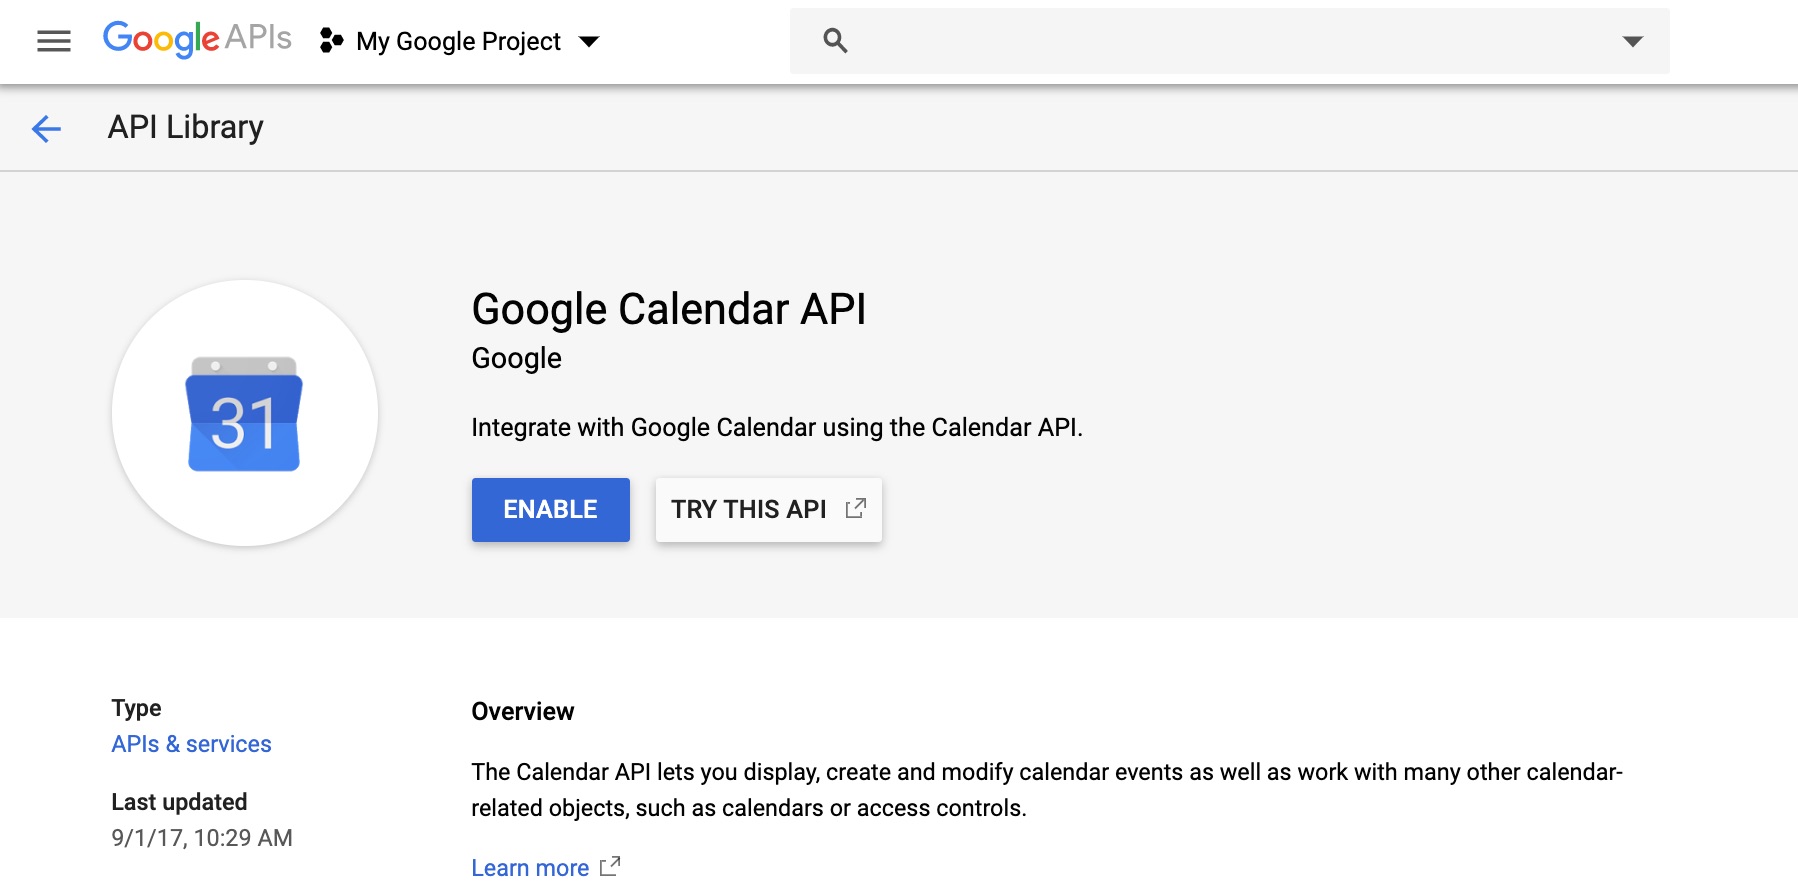Open the hamburger navigation menu

(x=54, y=41)
